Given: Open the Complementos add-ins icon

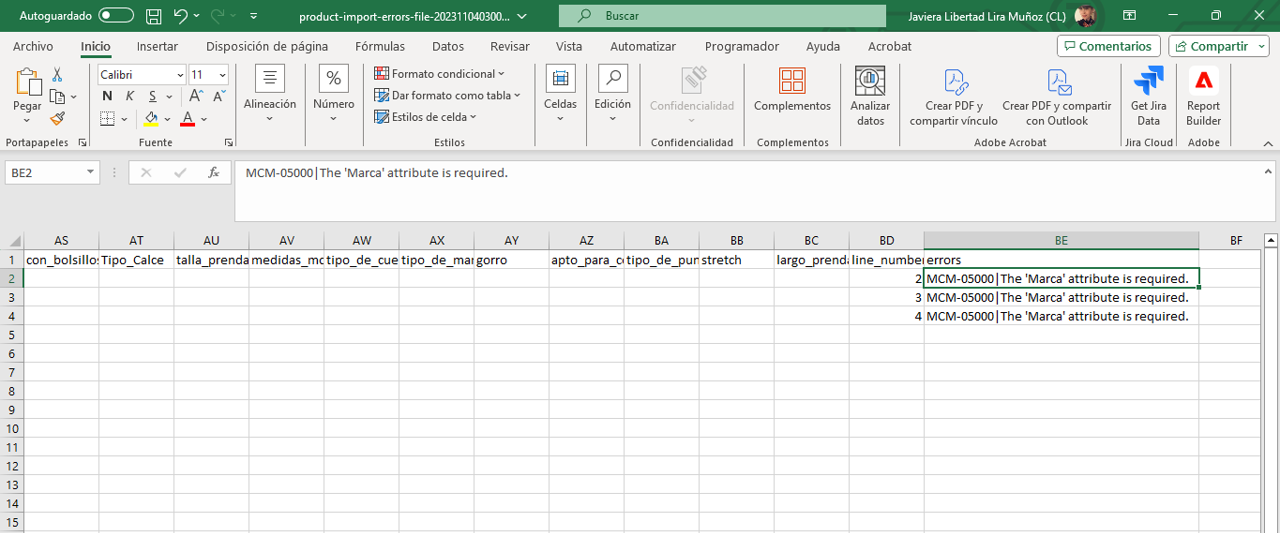Looking at the screenshot, I should tap(792, 91).
